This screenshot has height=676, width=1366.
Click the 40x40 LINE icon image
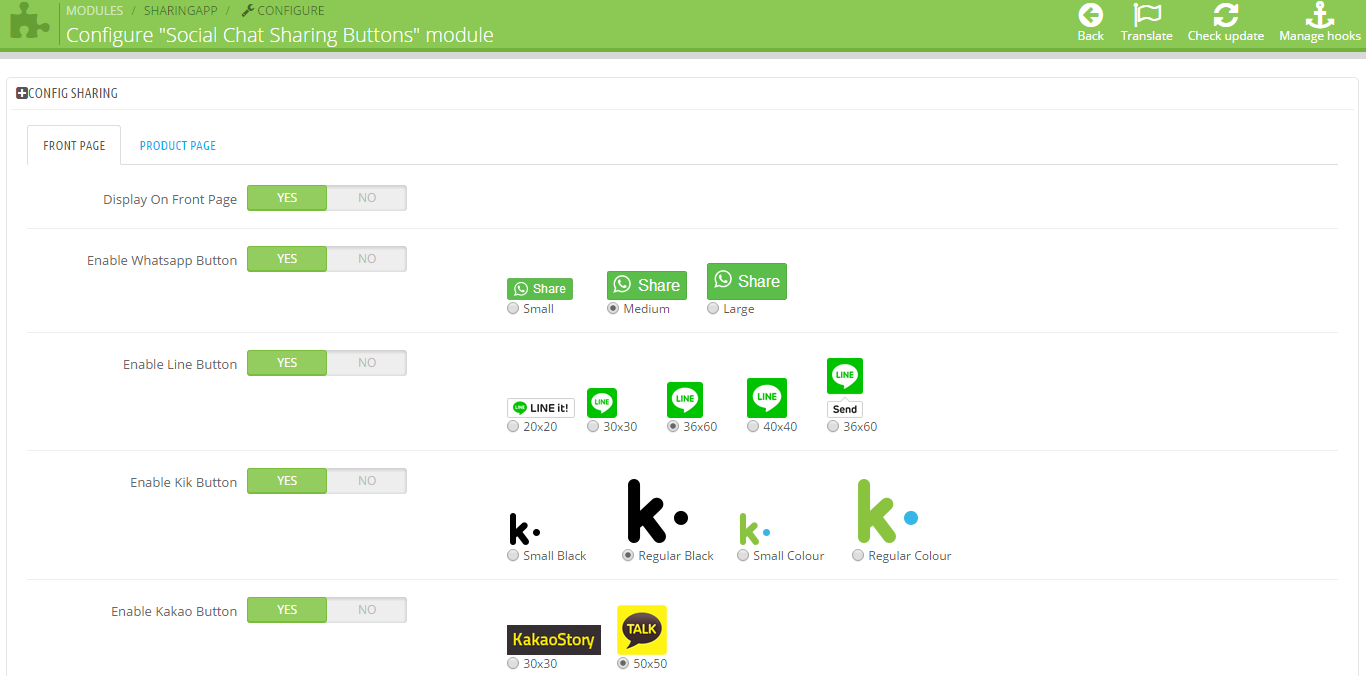point(767,398)
